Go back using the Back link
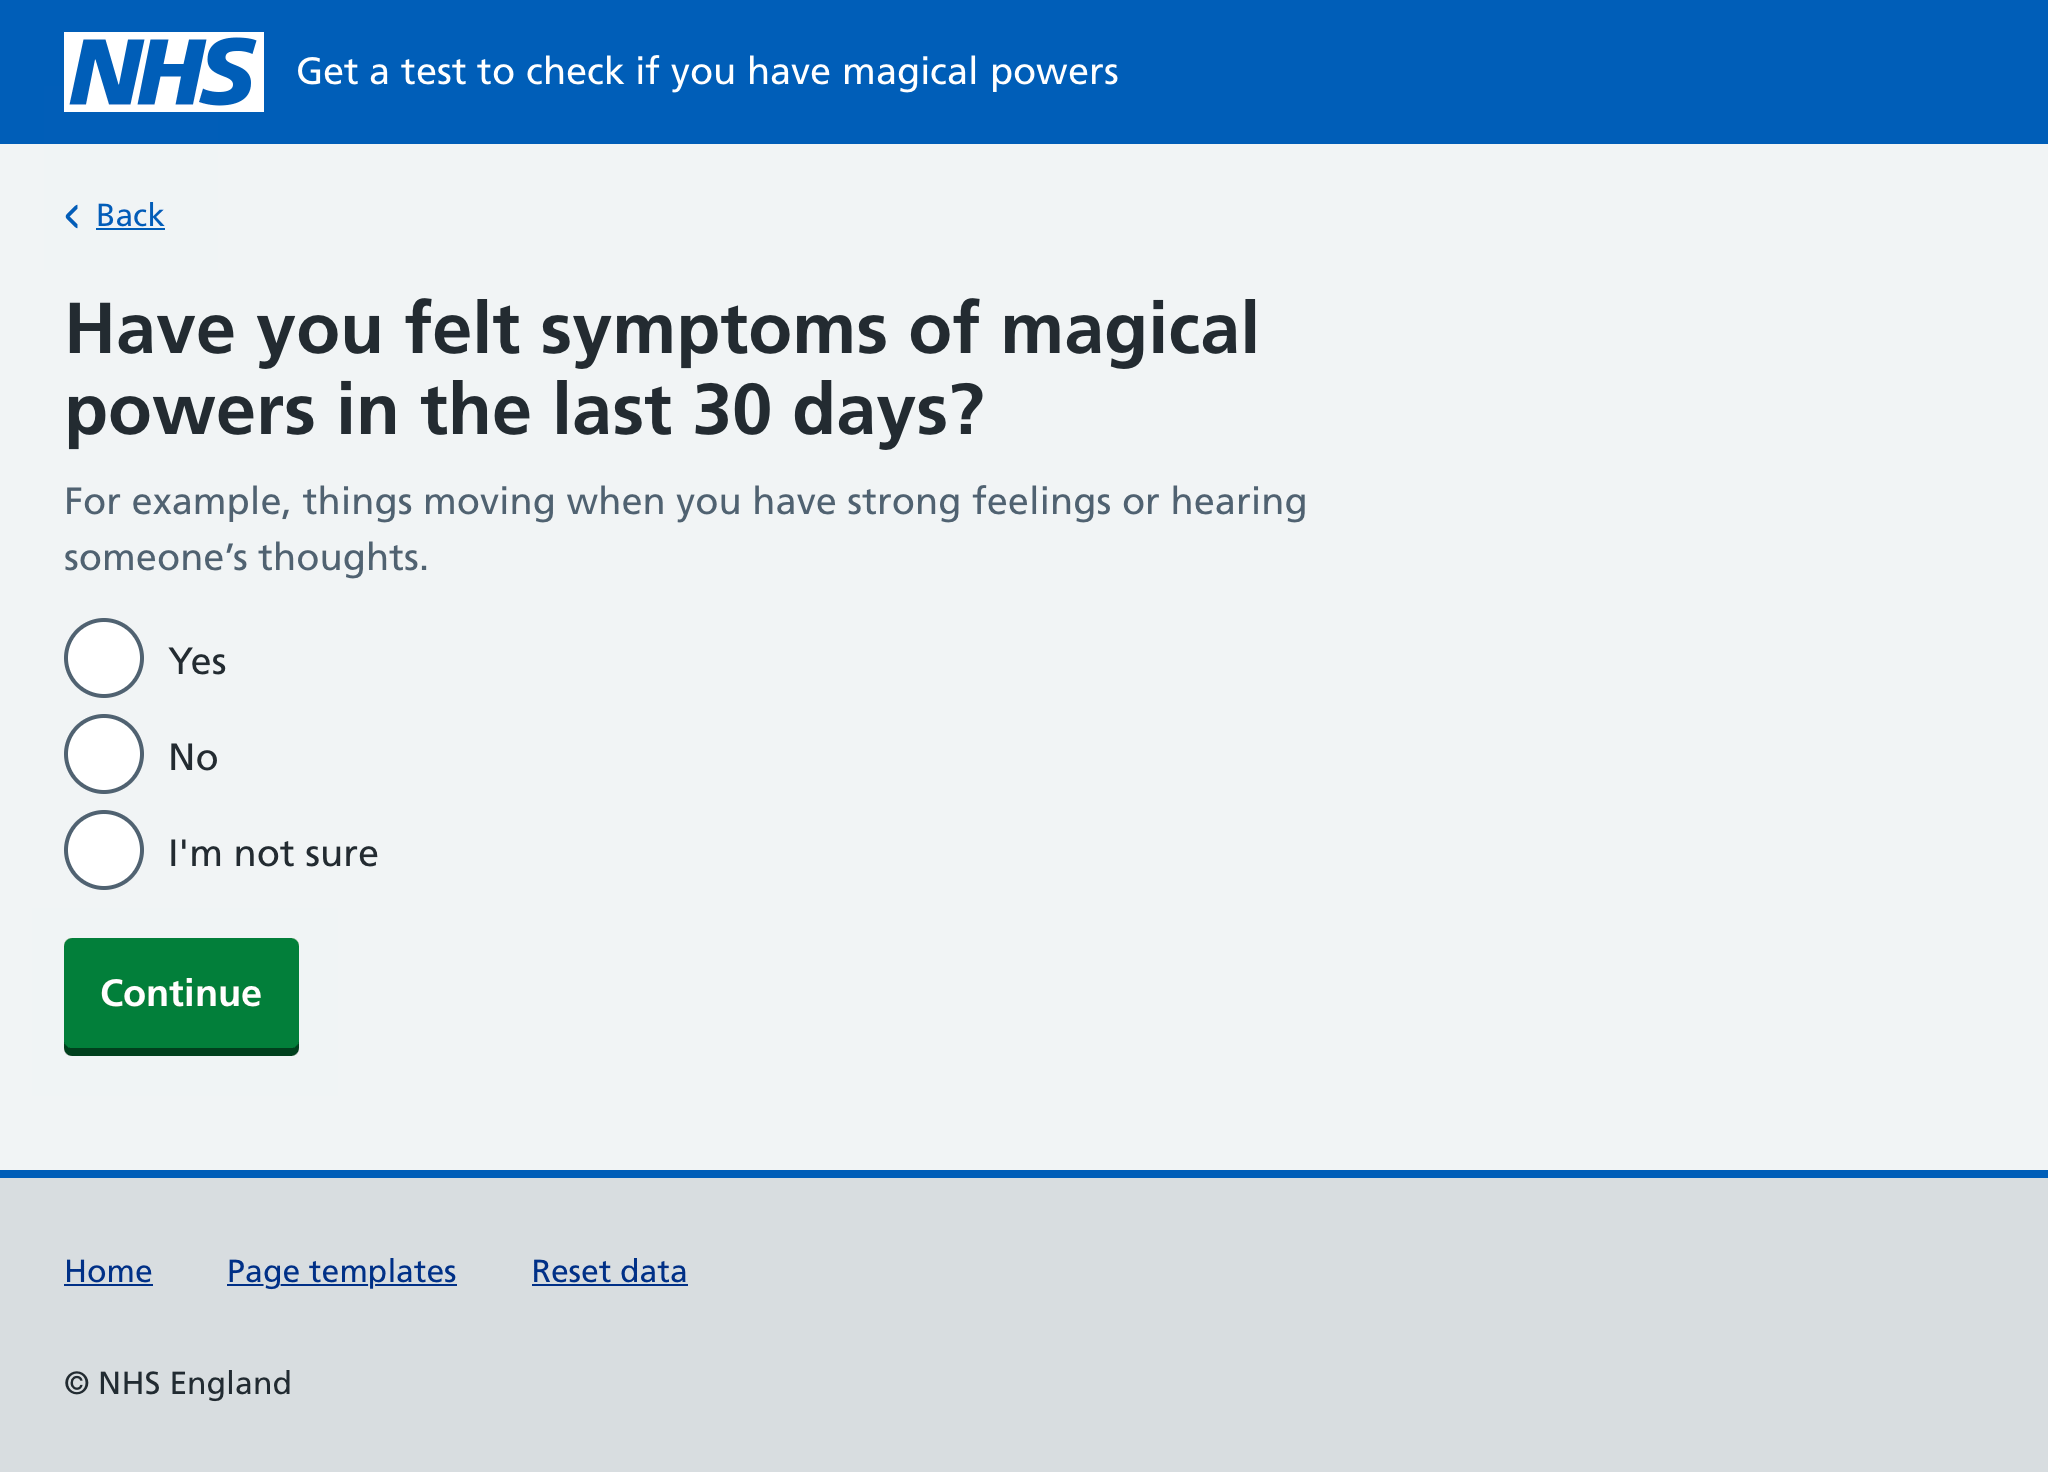This screenshot has width=2048, height=1472. point(130,216)
